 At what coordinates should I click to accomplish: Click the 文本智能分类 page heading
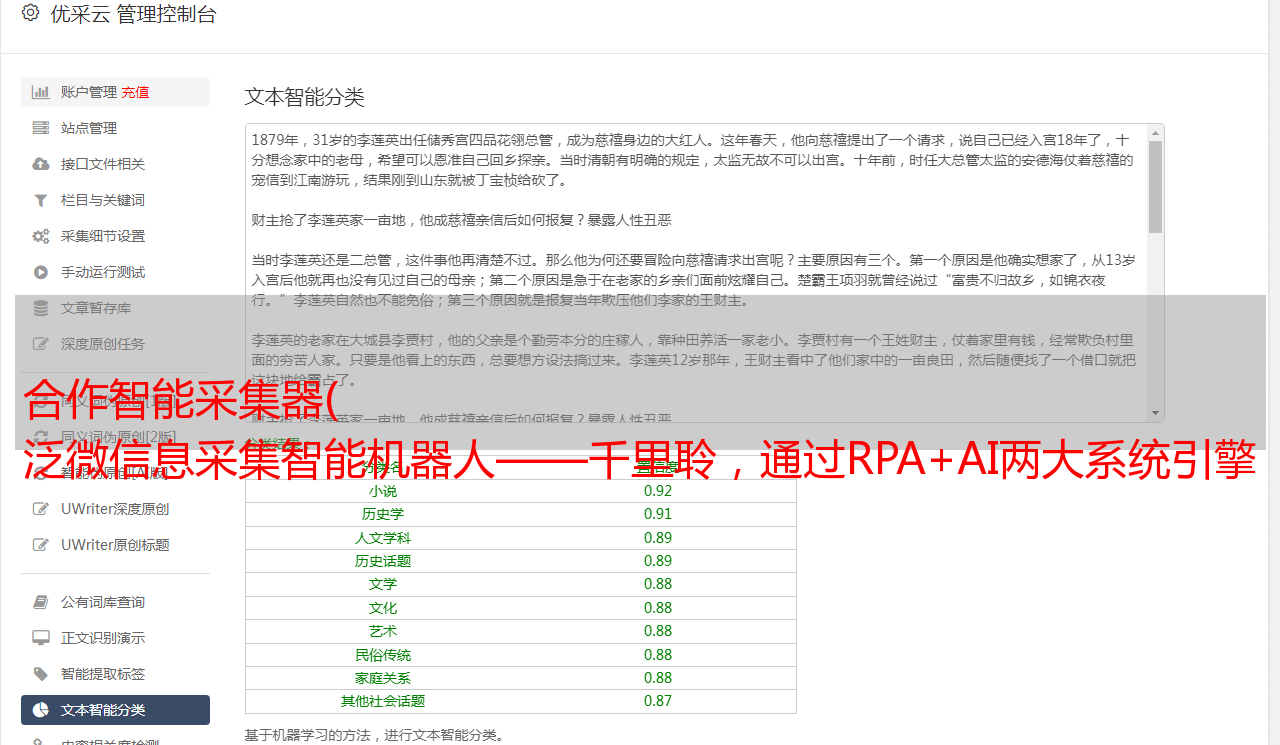click(x=305, y=97)
